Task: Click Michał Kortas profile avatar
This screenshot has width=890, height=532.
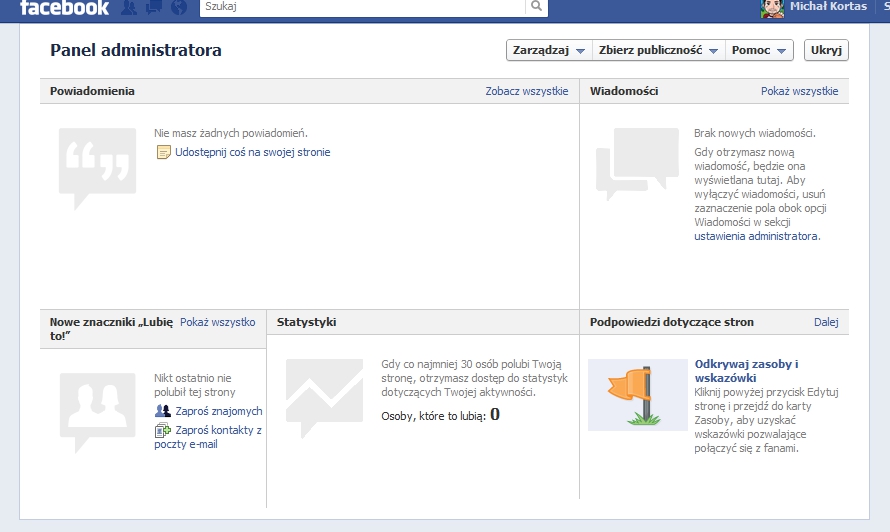Action: (771, 8)
